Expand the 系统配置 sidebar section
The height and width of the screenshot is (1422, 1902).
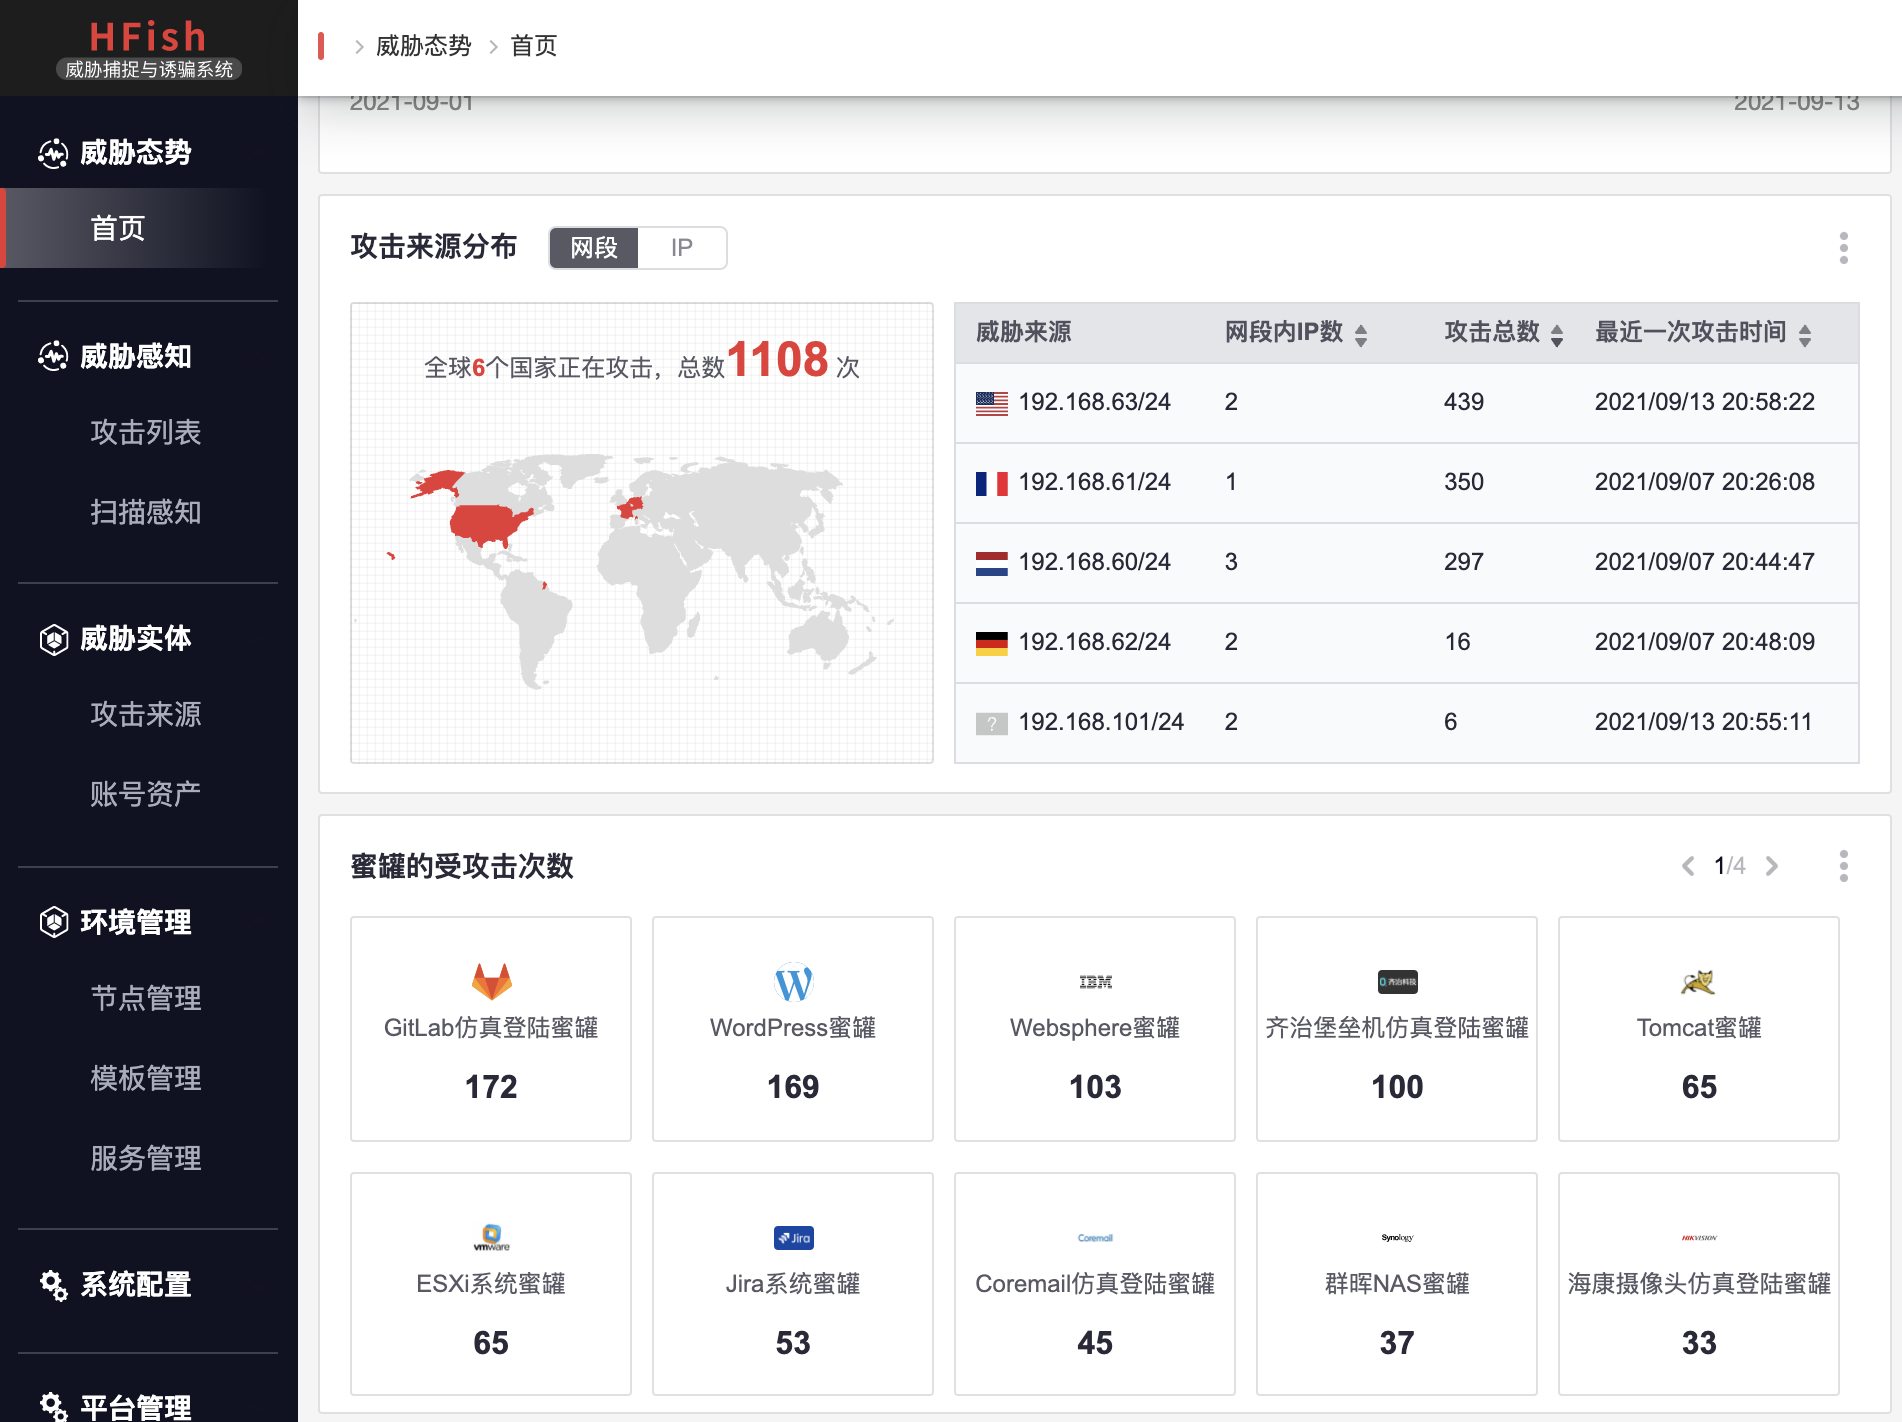pyautogui.click(x=135, y=1284)
